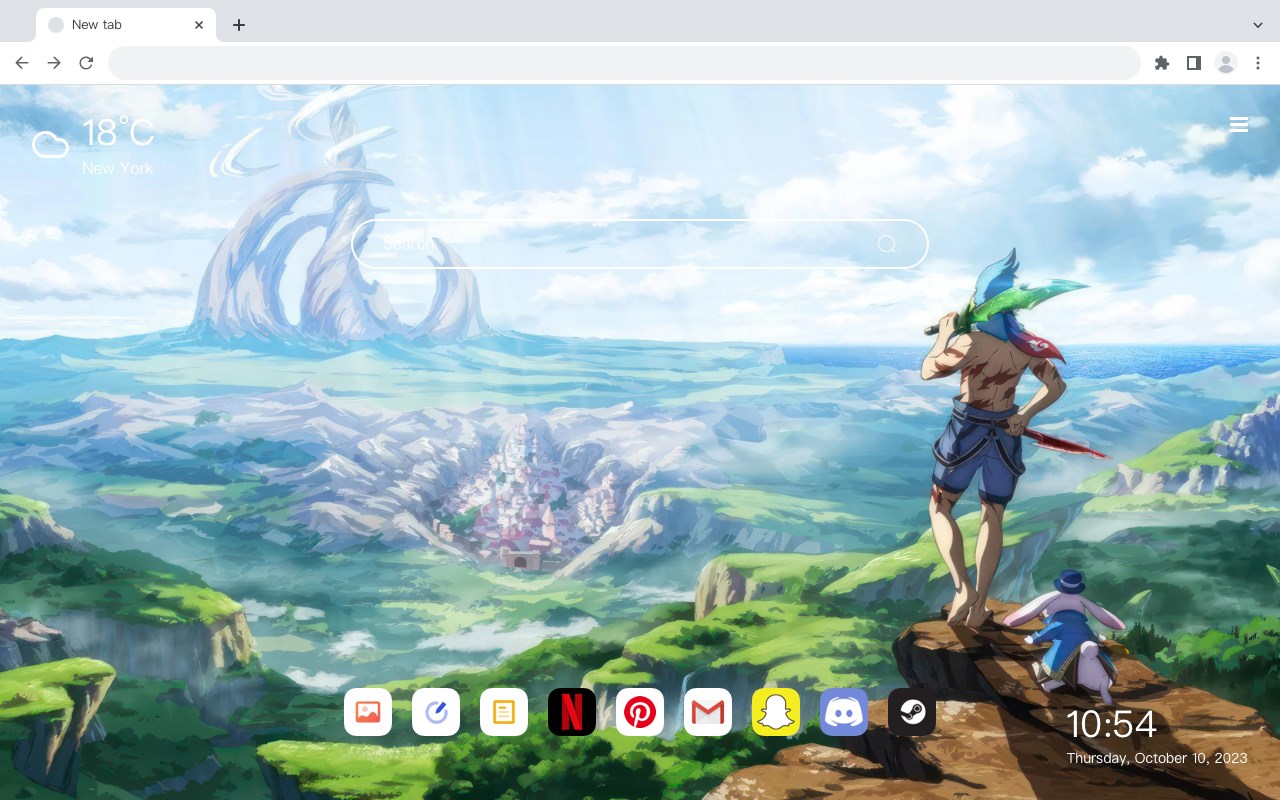
Task: Open the hamburger menu on the page
Action: [x=1239, y=124]
